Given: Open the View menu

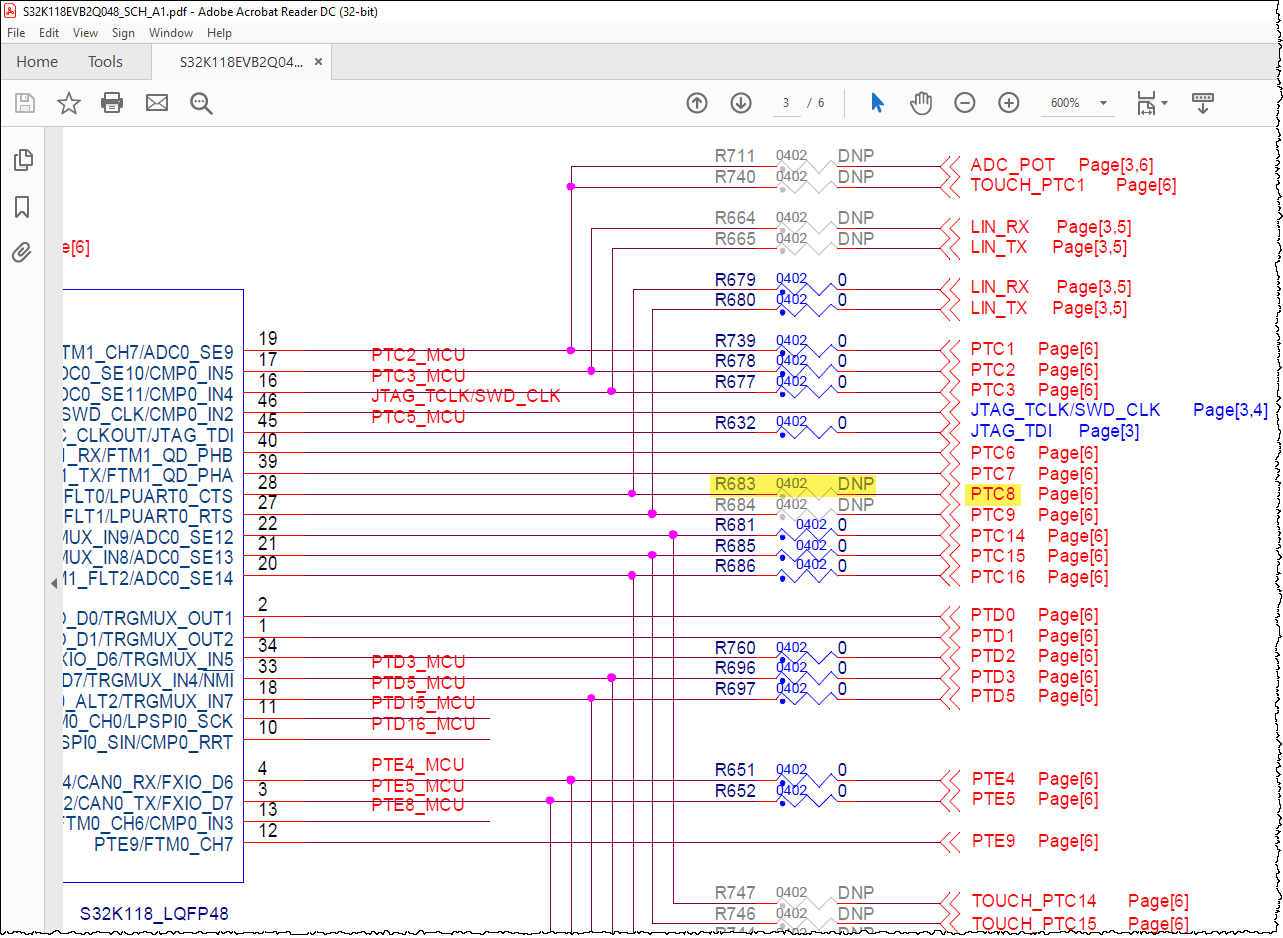Looking at the screenshot, I should [85, 32].
